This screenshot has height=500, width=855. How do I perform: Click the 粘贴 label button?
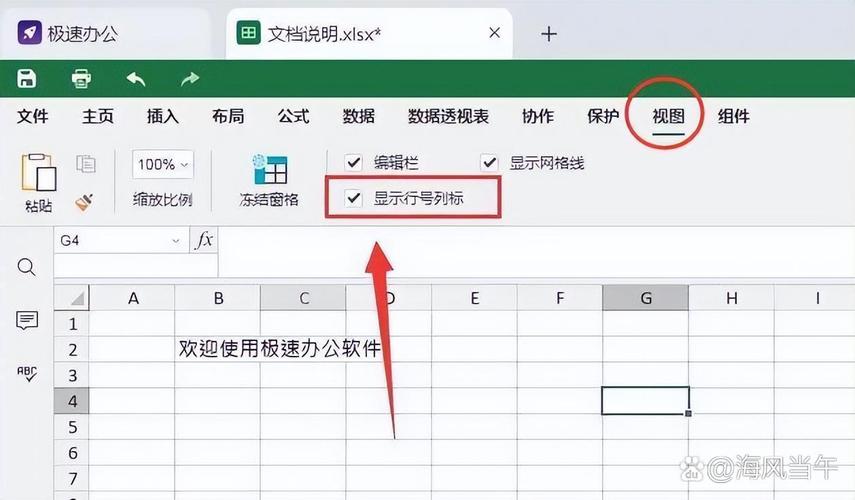38,206
